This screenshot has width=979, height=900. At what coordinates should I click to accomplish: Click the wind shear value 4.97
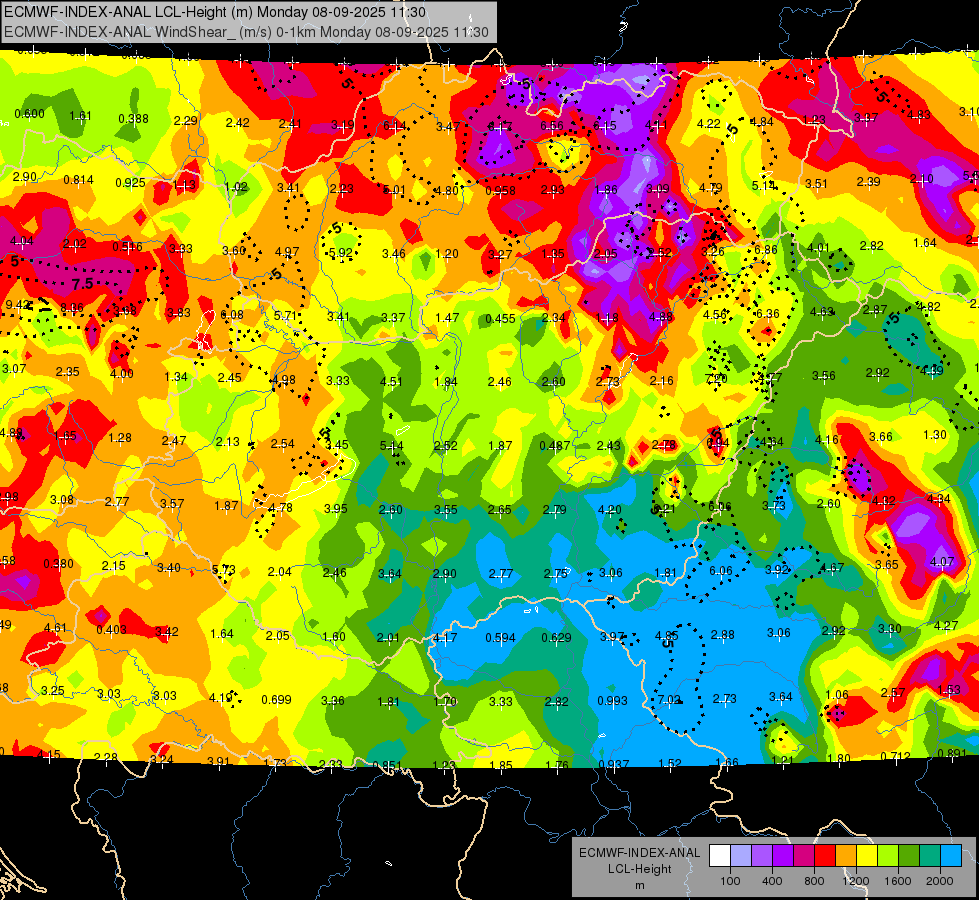tap(287, 252)
